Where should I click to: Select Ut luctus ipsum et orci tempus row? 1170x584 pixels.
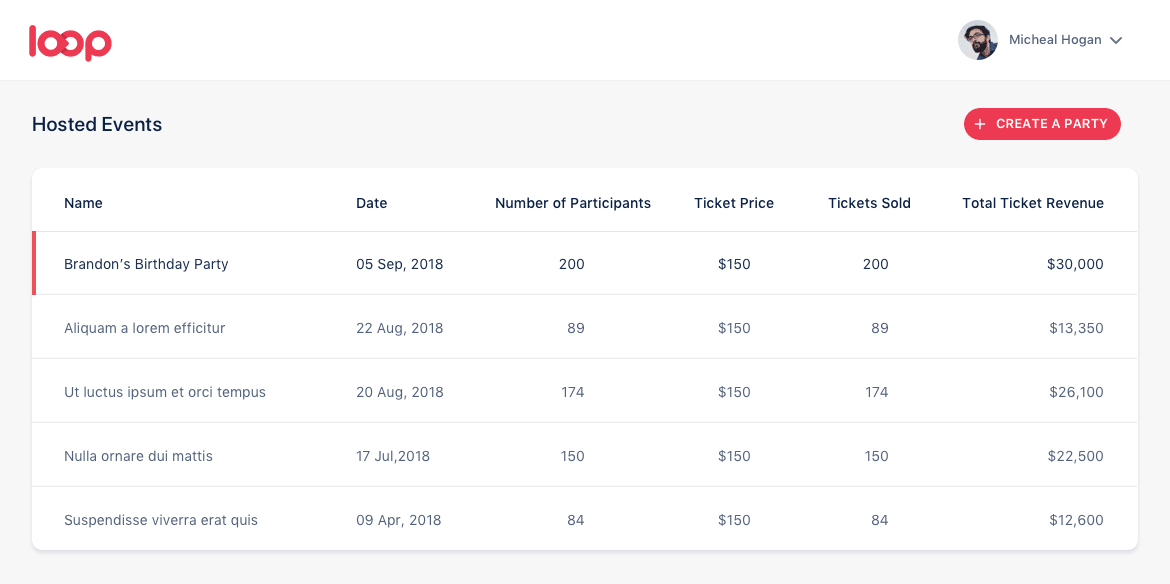[x=585, y=391]
